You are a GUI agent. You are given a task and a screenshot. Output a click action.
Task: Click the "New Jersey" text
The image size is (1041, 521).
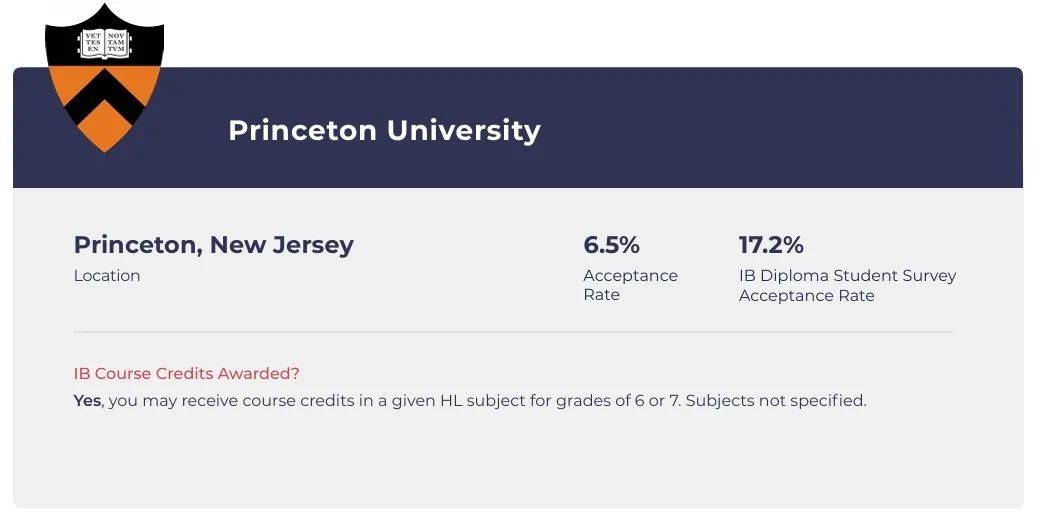[x=282, y=245]
